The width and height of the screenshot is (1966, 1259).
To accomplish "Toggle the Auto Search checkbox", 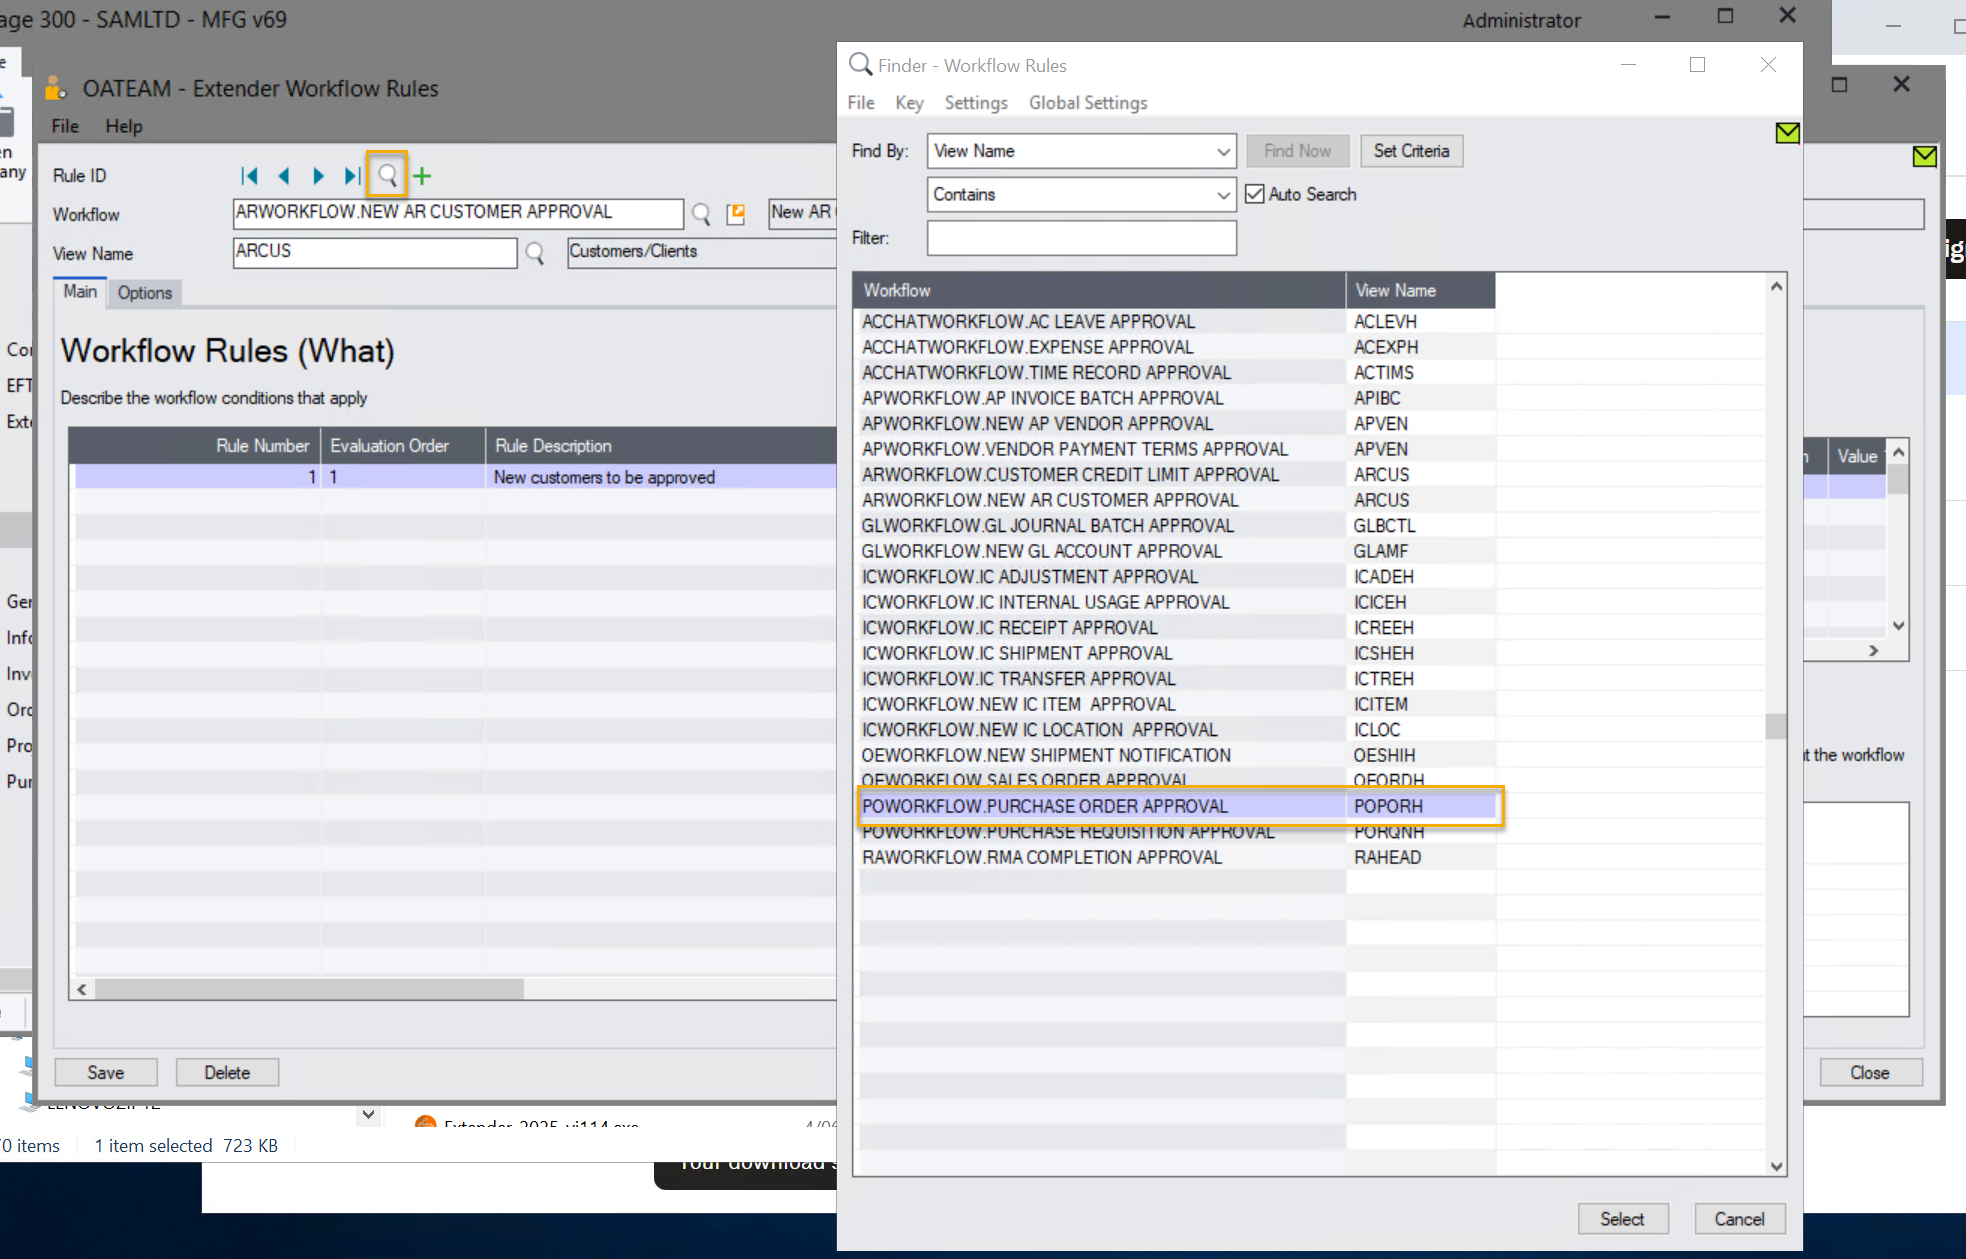I will (1255, 194).
